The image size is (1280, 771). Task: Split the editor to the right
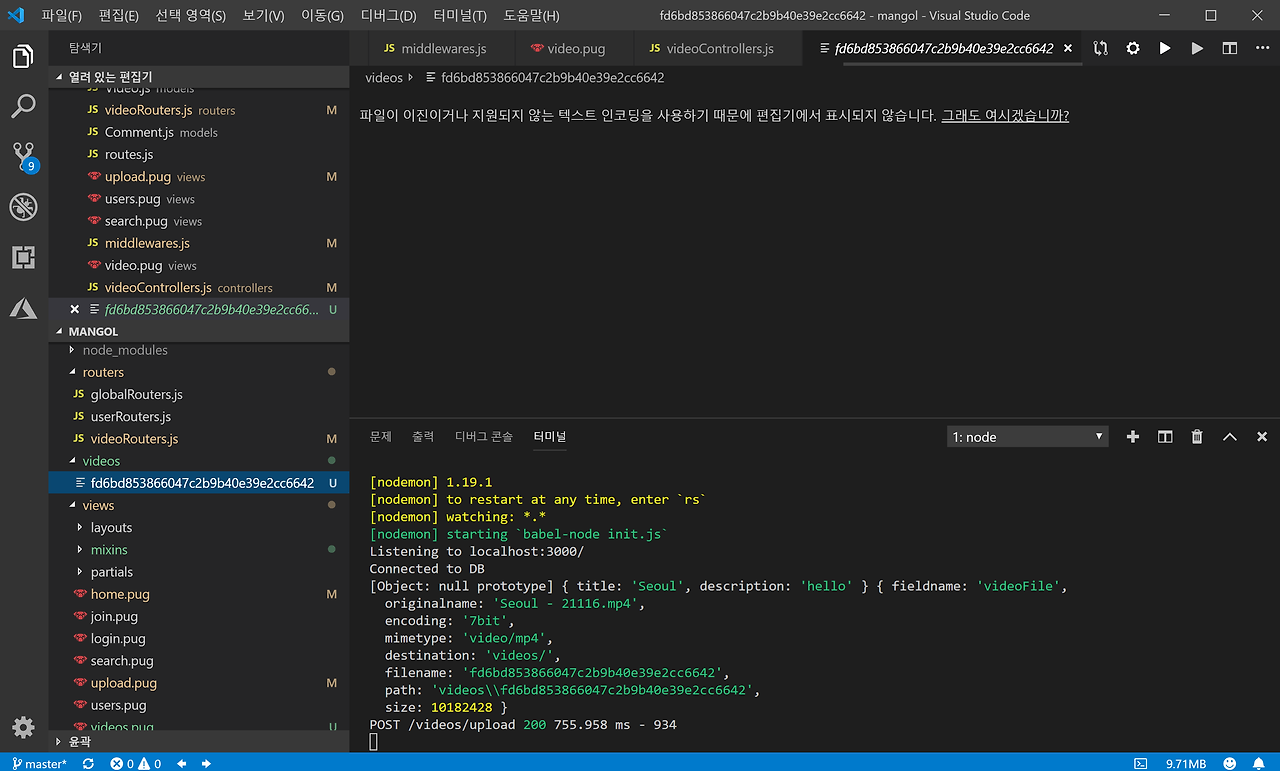[1230, 48]
